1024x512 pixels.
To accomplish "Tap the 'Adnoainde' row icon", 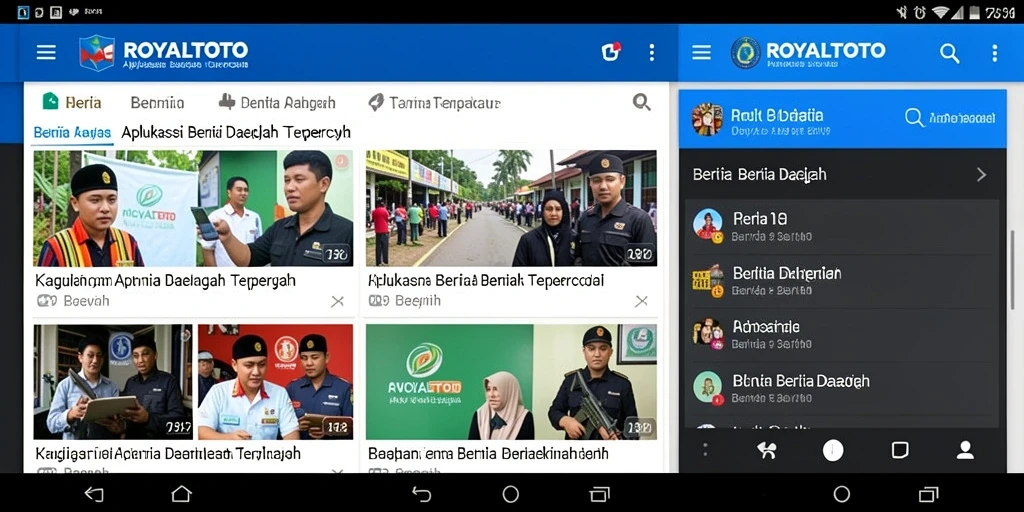I will coord(707,334).
